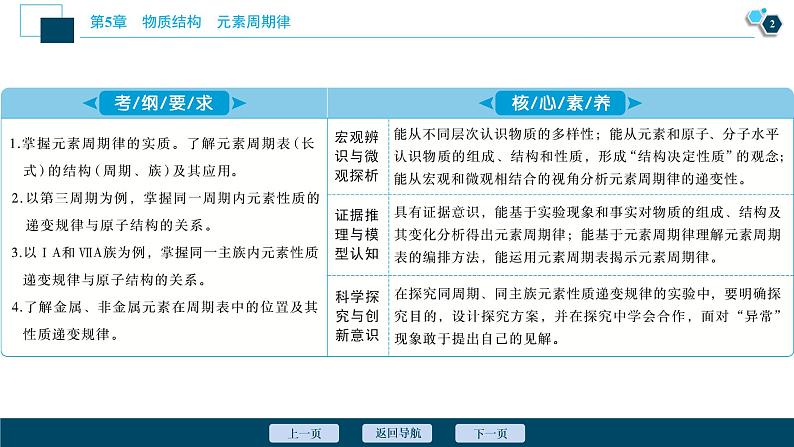The image size is (794, 447).
Task: Click the line 能从宏观和微观相结合的视角
Action: [570, 179]
